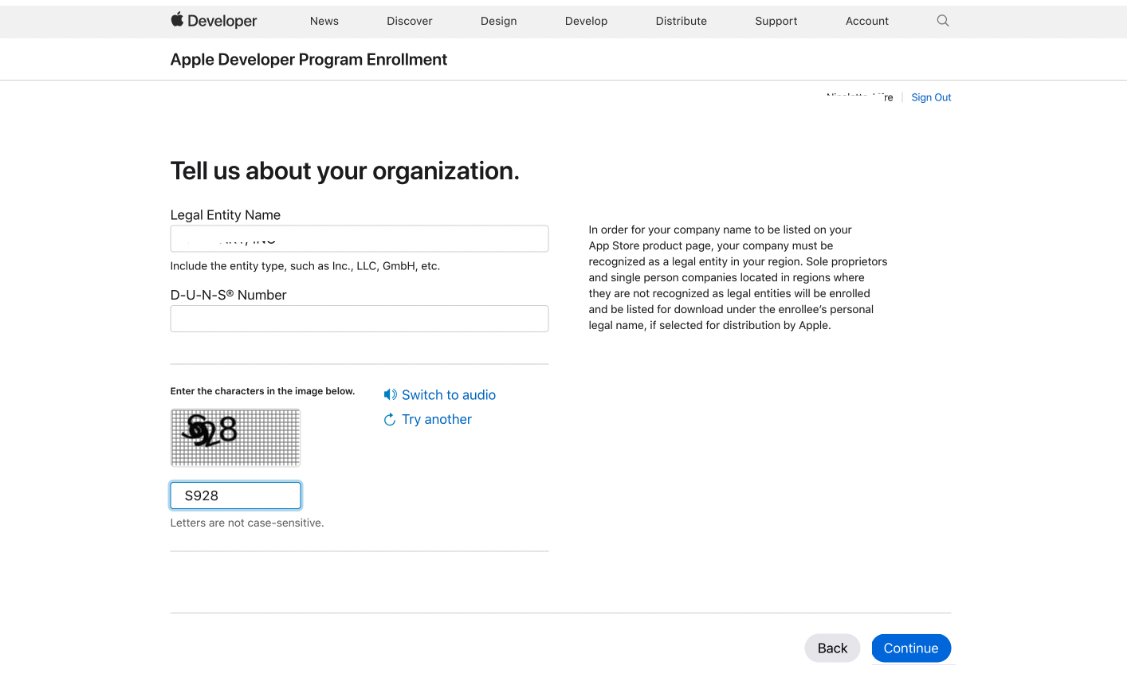Click Switch to audio link
The image size is (1127, 682).
tap(448, 395)
